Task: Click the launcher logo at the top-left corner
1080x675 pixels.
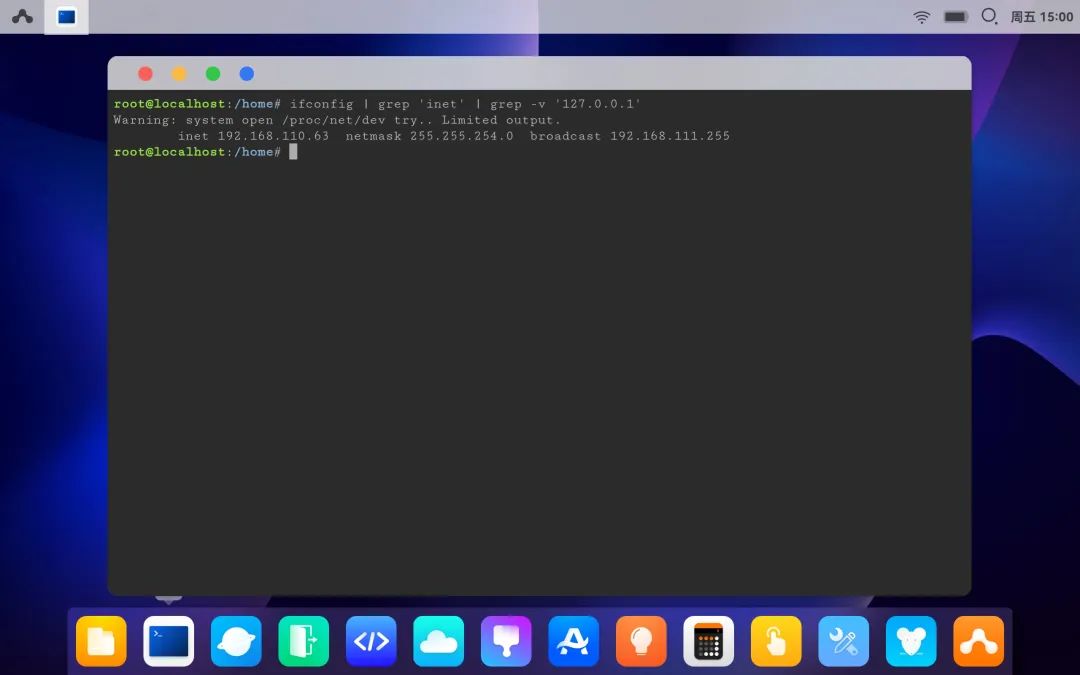Action: (x=22, y=16)
